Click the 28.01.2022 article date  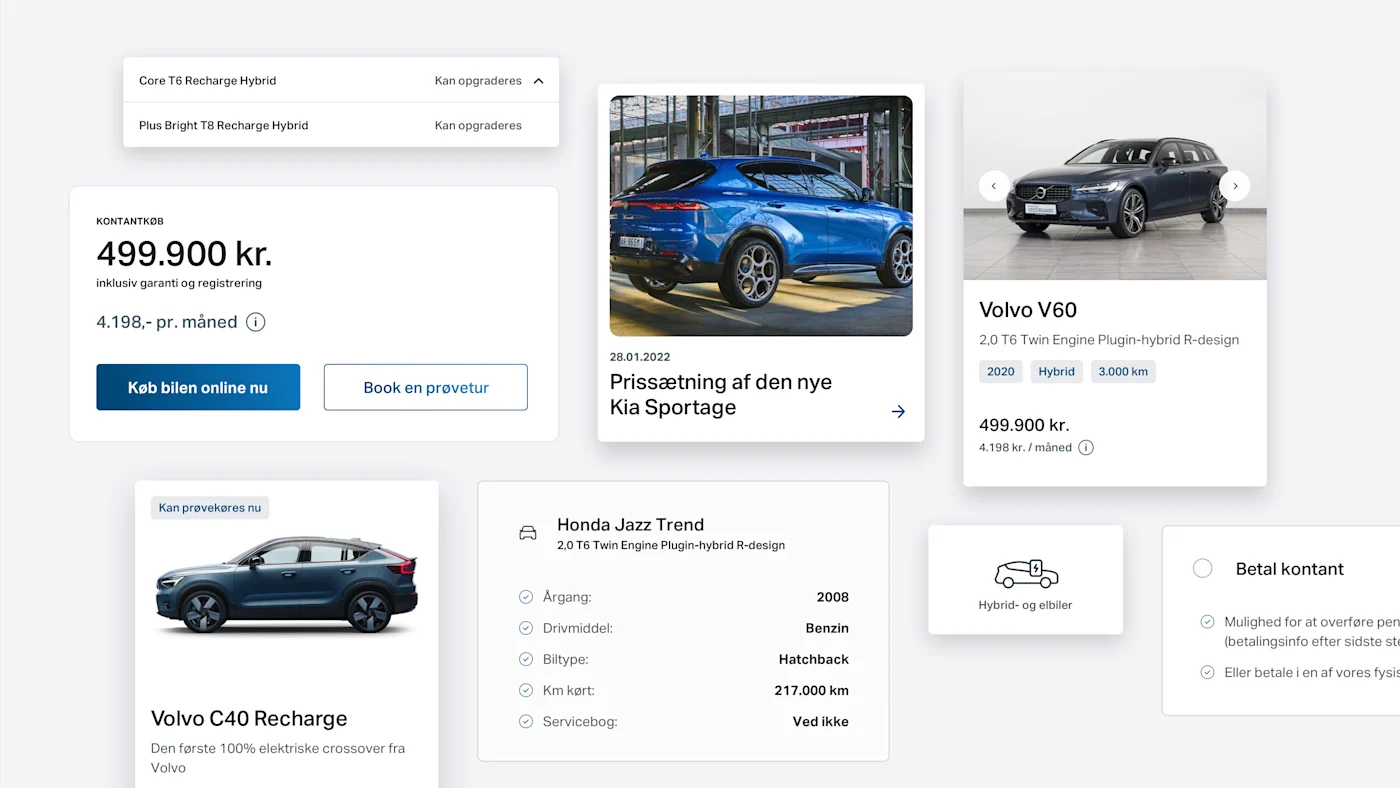click(640, 356)
